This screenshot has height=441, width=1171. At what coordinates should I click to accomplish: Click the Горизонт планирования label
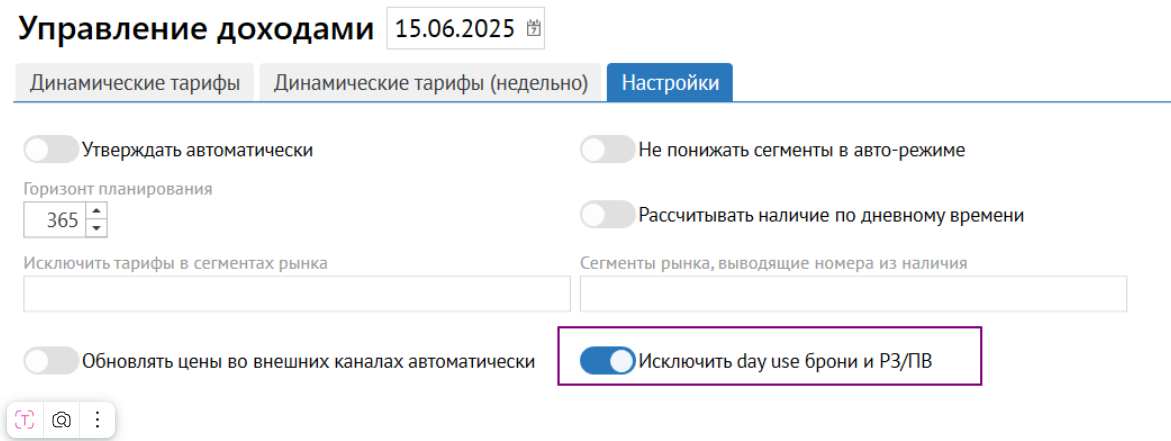pos(117,188)
